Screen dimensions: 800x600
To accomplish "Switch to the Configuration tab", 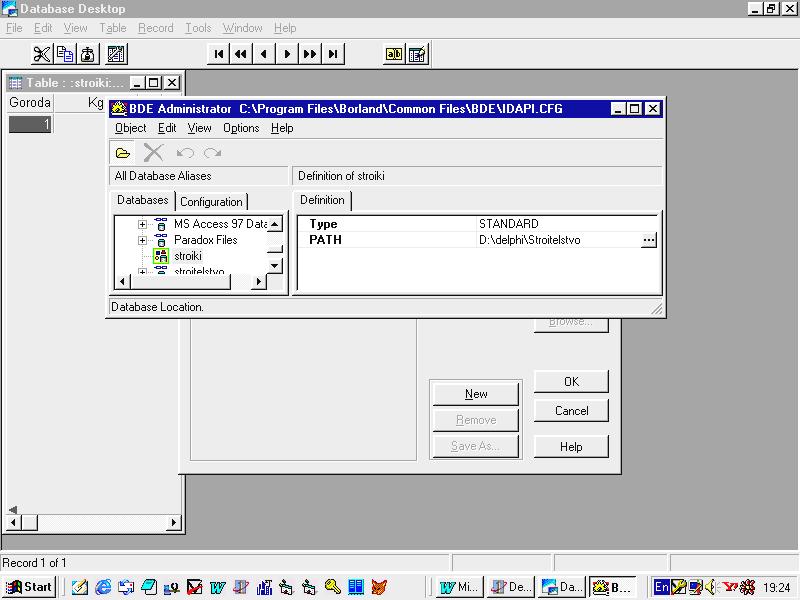I will (x=211, y=202).
